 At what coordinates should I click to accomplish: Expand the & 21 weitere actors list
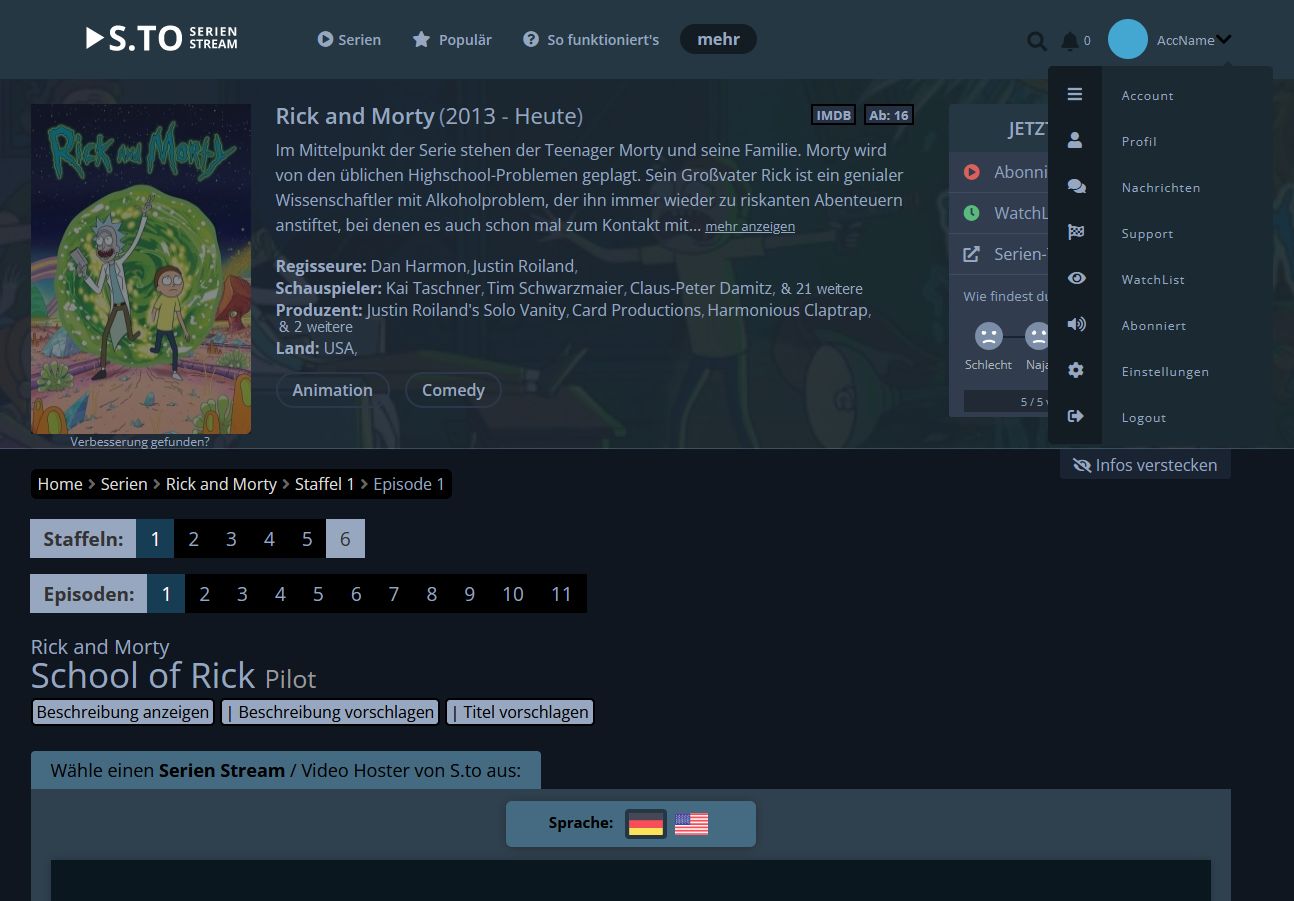click(x=821, y=288)
